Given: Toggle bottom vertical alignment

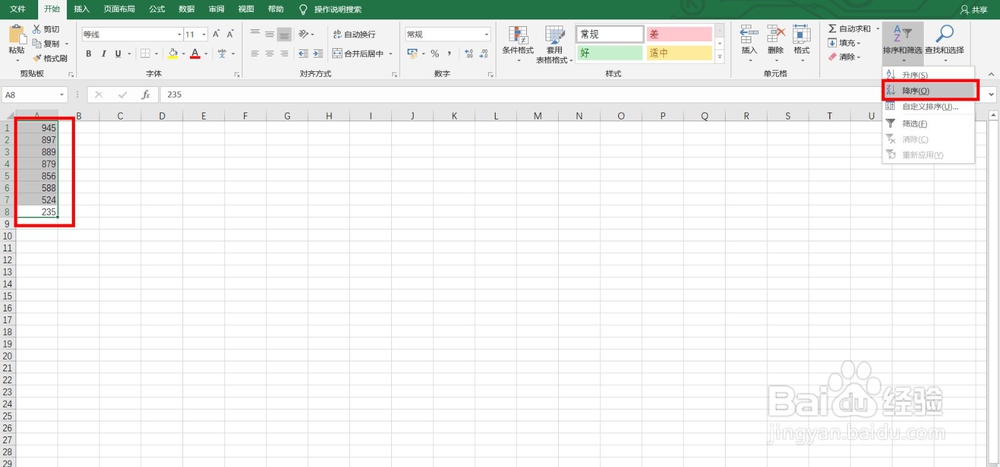Looking at the screenshot, I should pos(284,34).
